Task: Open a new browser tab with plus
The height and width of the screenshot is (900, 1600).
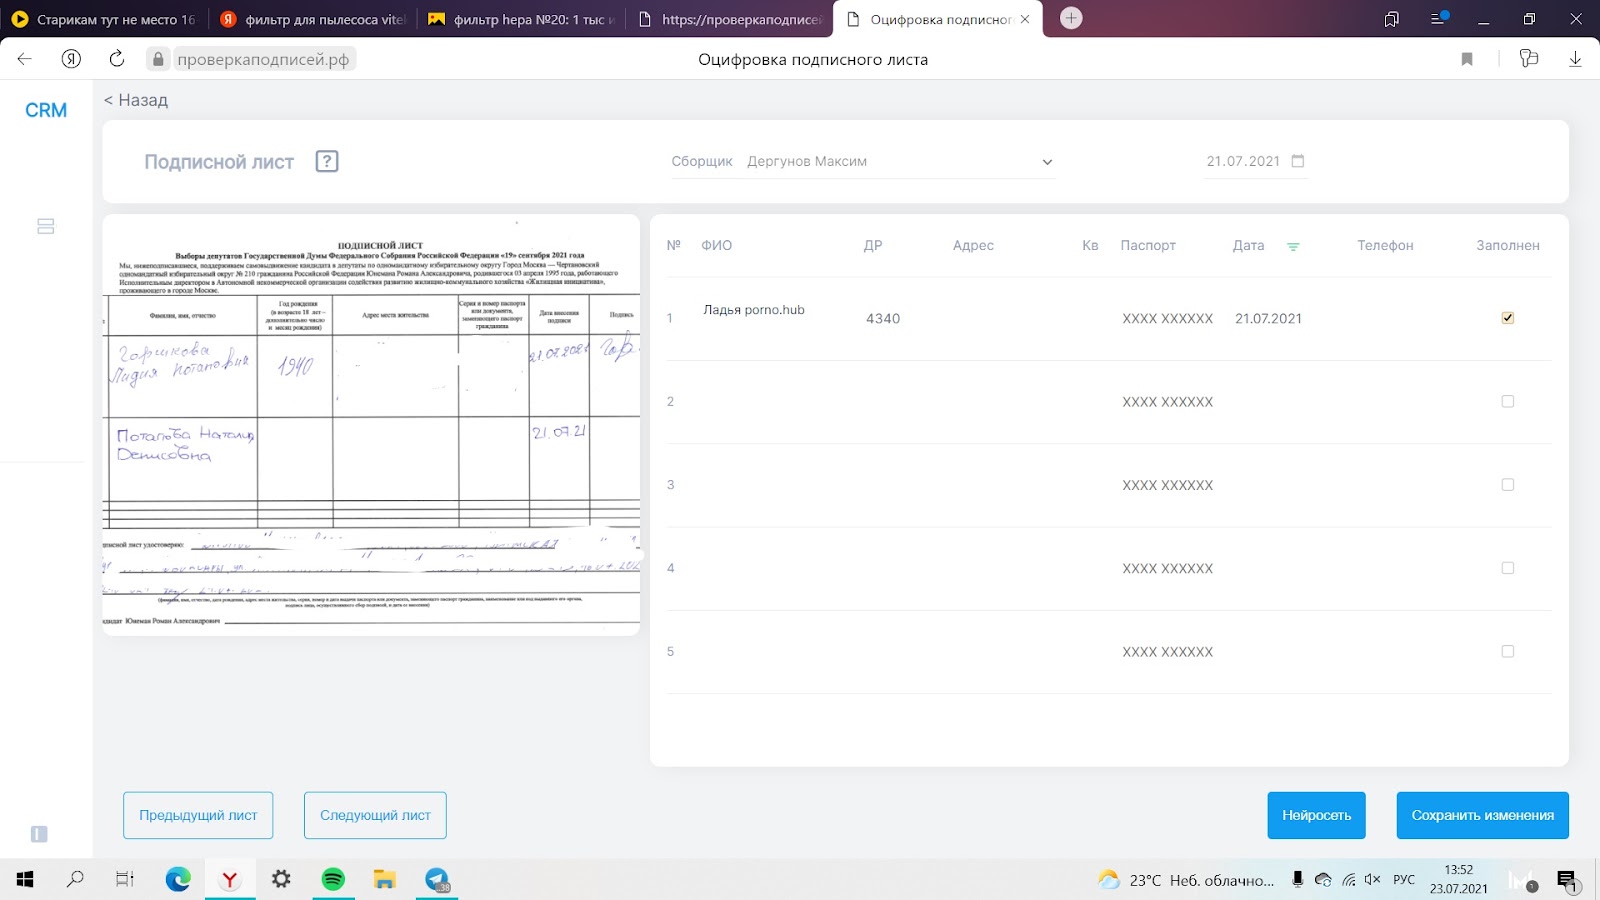Action: pos(1071,18)
